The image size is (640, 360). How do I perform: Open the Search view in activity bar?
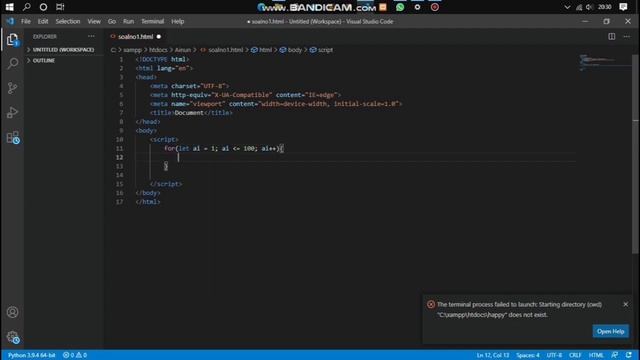(13, 63)
